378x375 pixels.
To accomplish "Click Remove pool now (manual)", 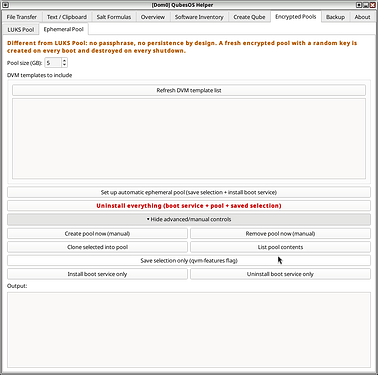I will [x=280, y=234].
